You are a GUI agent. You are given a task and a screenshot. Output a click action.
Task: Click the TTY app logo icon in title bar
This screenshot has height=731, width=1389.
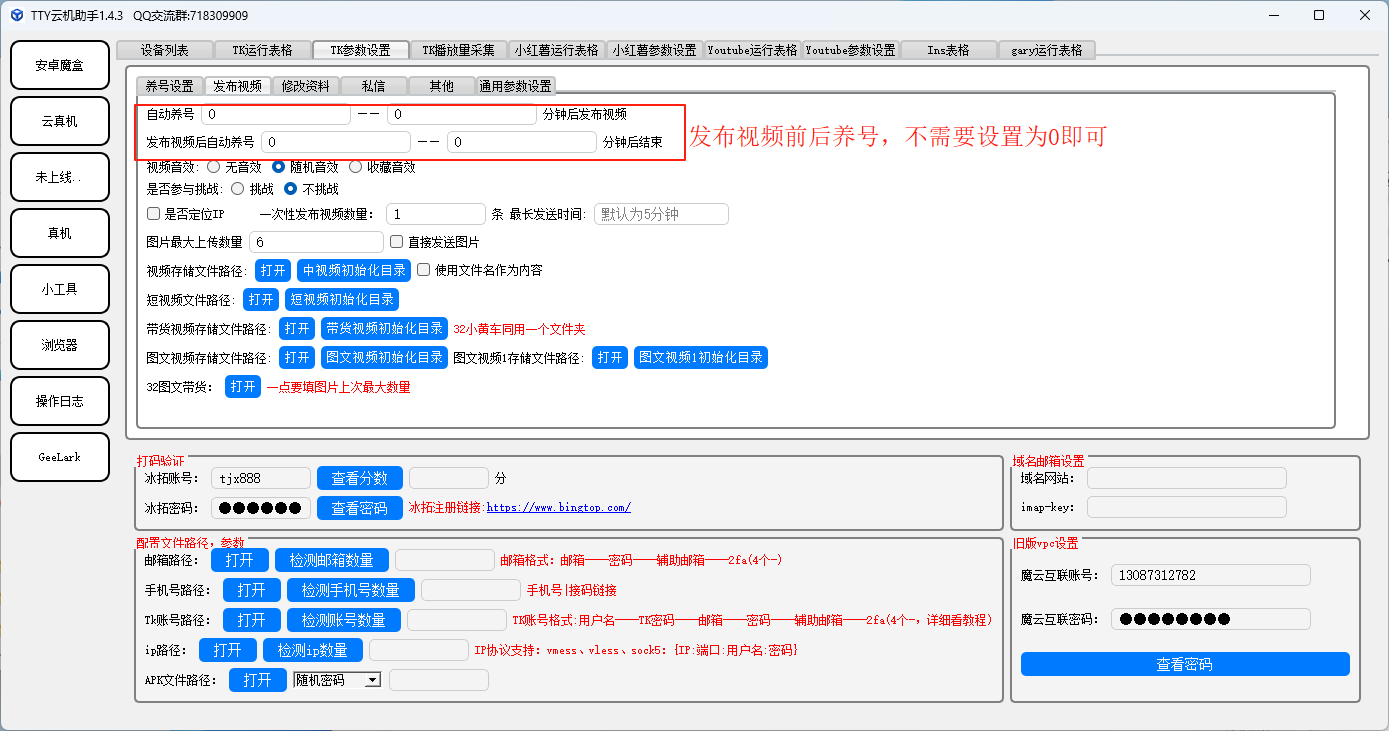pos(16,15)
